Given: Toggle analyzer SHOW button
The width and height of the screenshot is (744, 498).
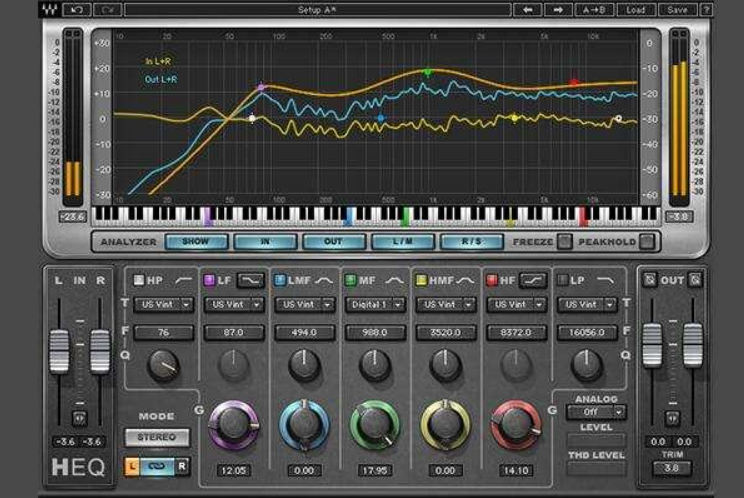Looking at the screenshot, I should pyautogui.click(x=196, y=241).
